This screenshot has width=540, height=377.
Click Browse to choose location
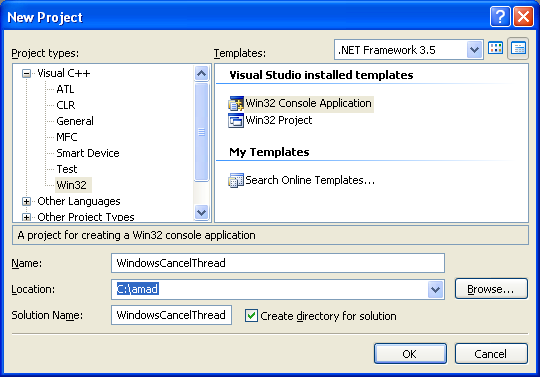[491, 289]
